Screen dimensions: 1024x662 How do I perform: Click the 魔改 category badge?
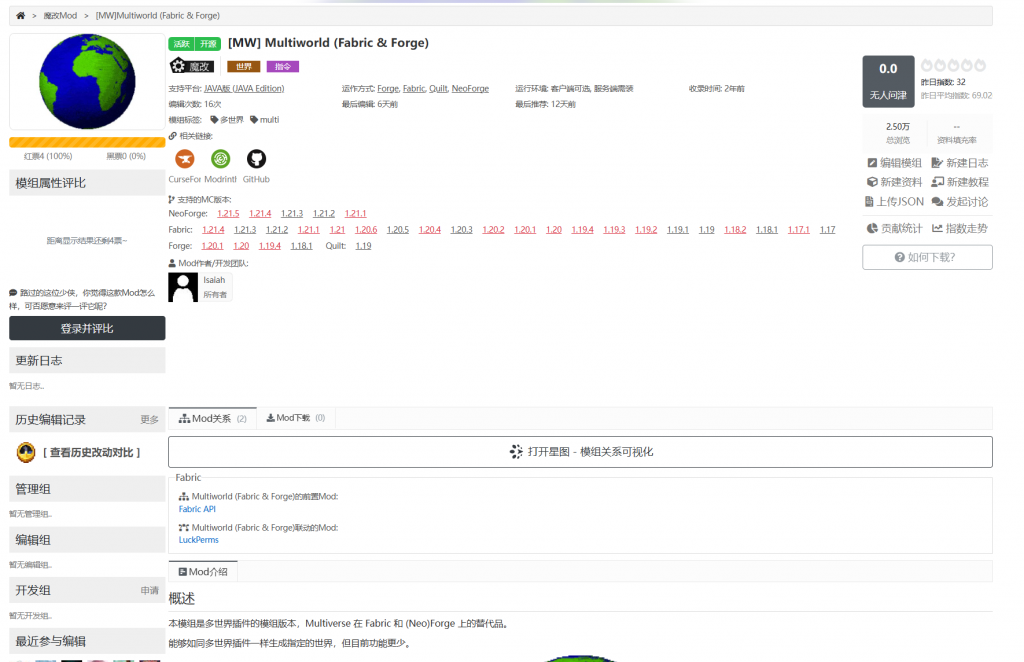[192, 66]
